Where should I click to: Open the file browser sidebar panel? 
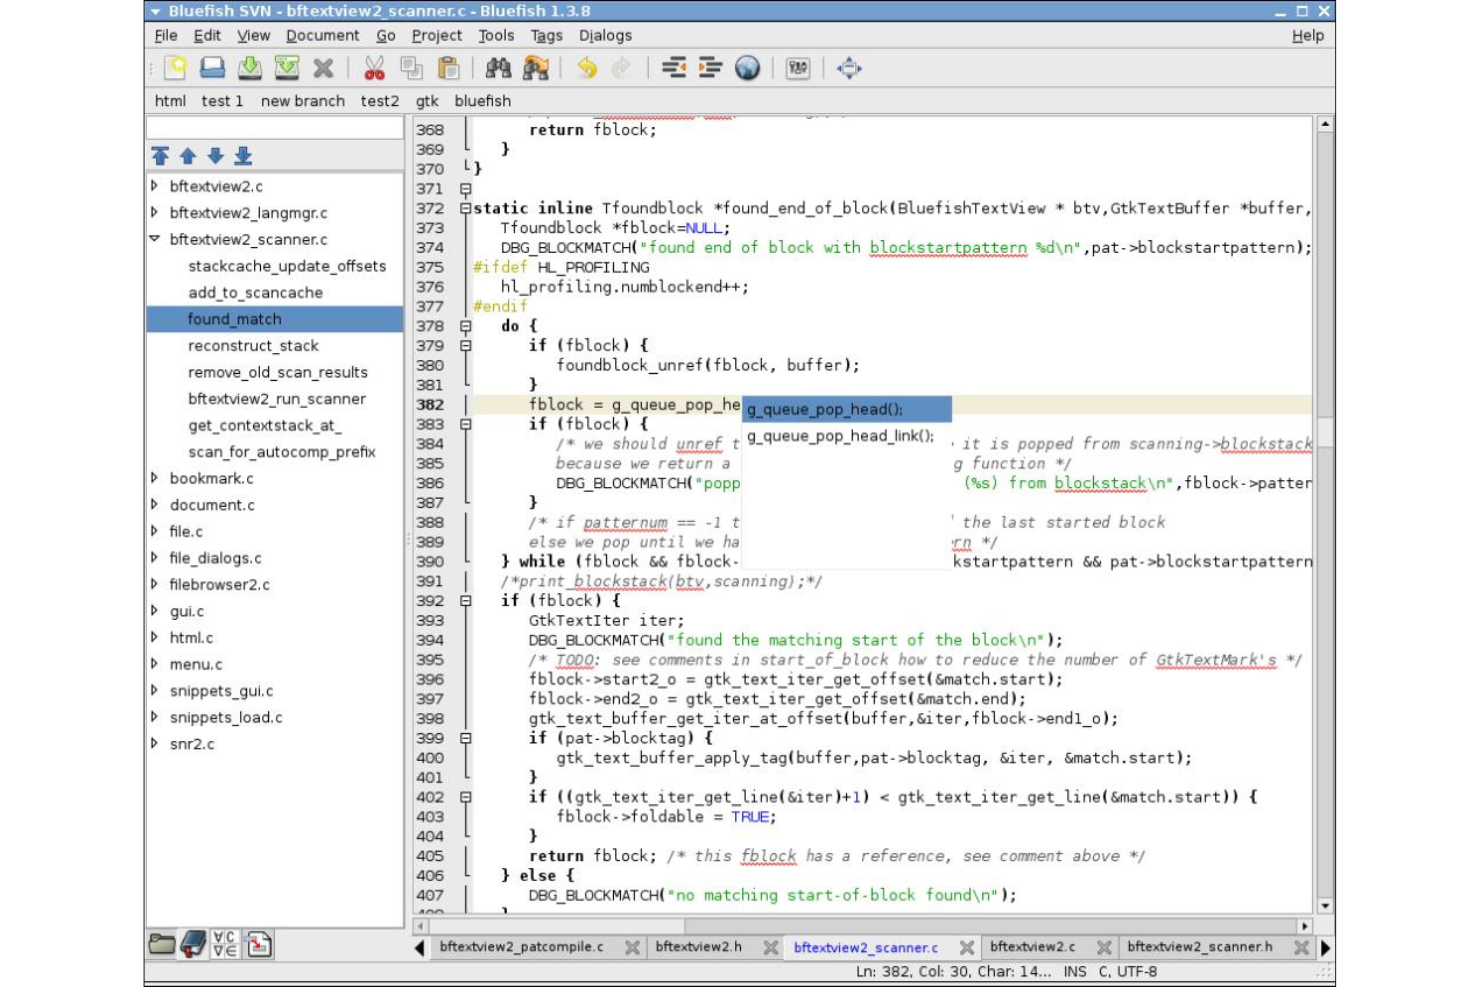(165, 946)
